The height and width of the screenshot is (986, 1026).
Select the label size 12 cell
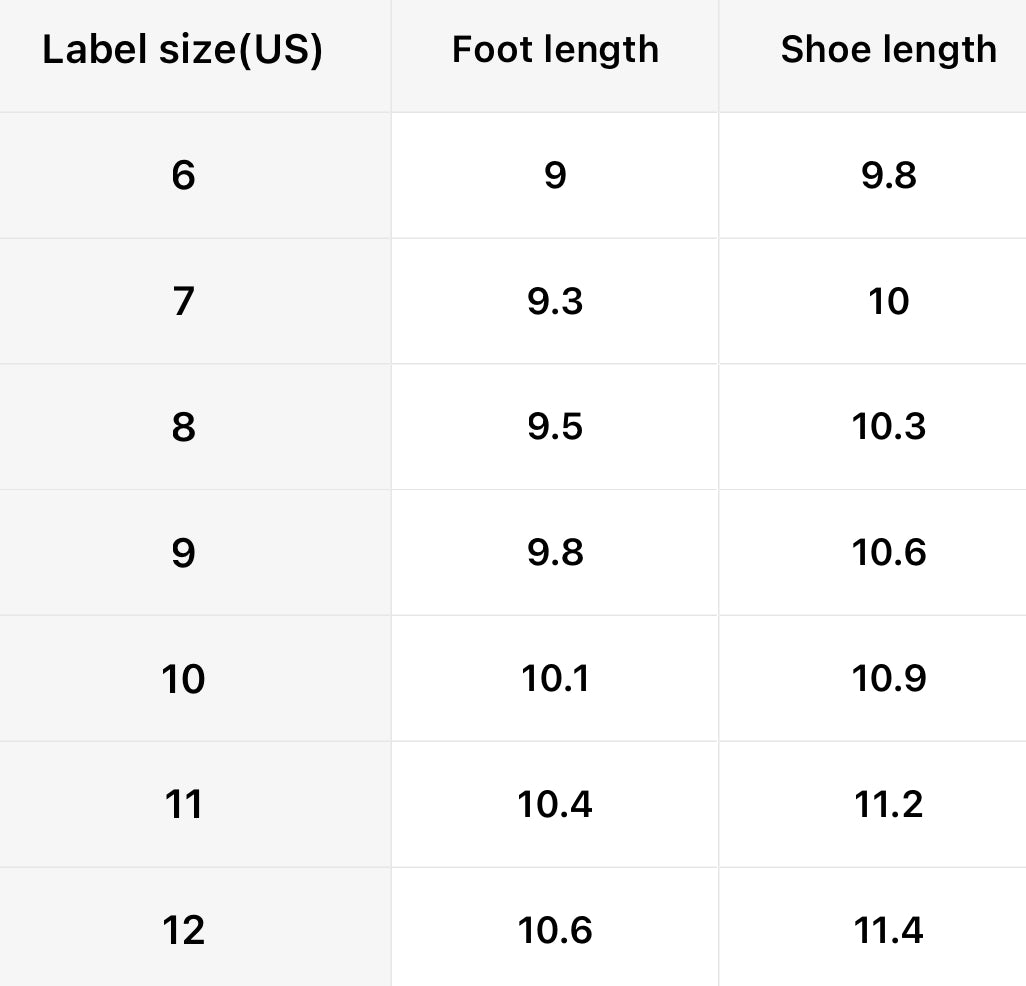[183, 930]
